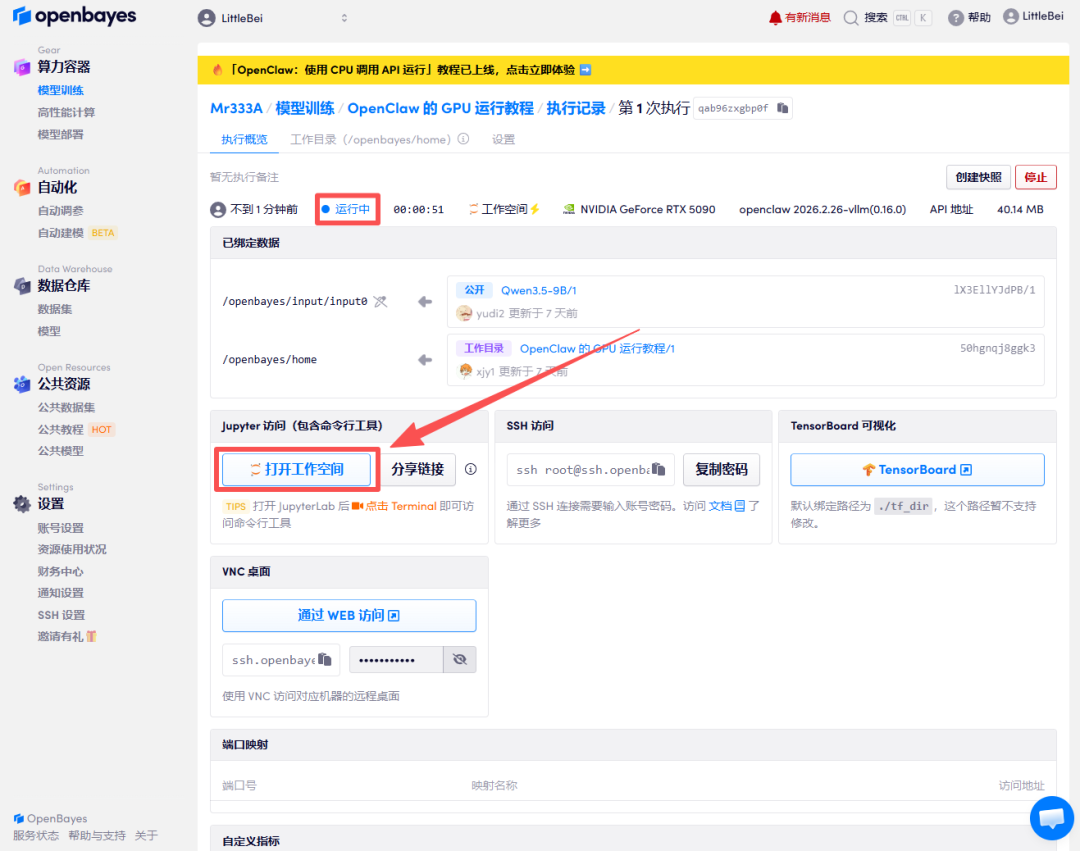Select 模型部署 in sidebar
Screen dimensions: 1080x851
(x=61, y=134)
